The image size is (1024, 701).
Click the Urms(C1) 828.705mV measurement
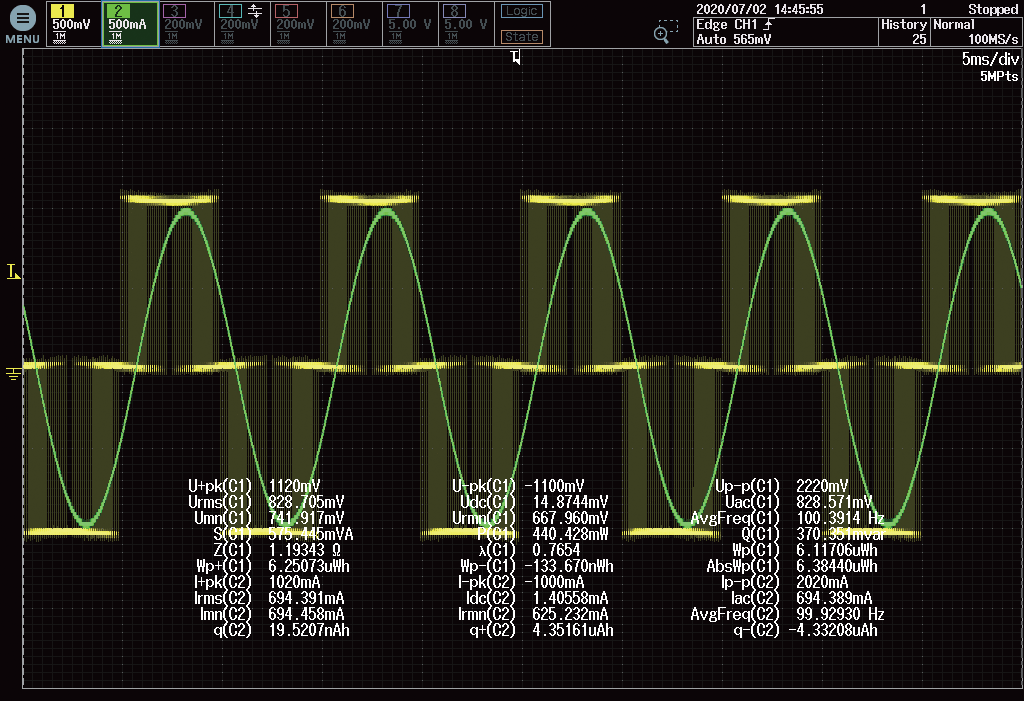[266, 502]
